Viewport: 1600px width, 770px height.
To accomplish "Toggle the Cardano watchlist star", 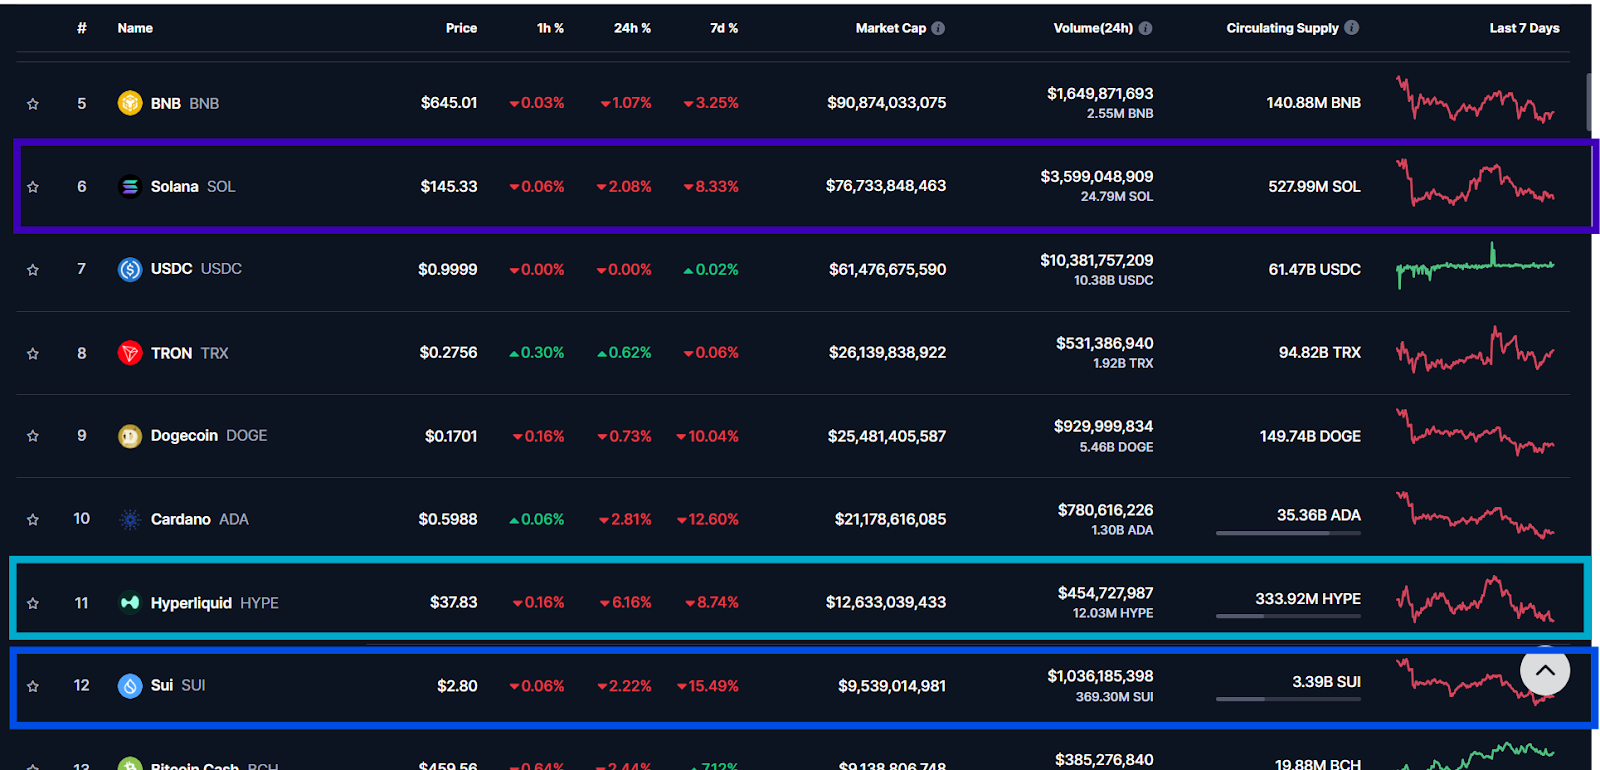I will (x=33, y=520).
